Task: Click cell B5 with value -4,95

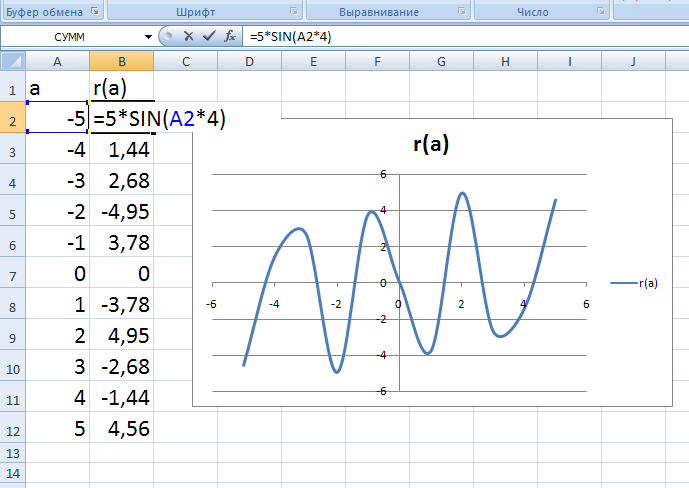Action: pos(122,210)
